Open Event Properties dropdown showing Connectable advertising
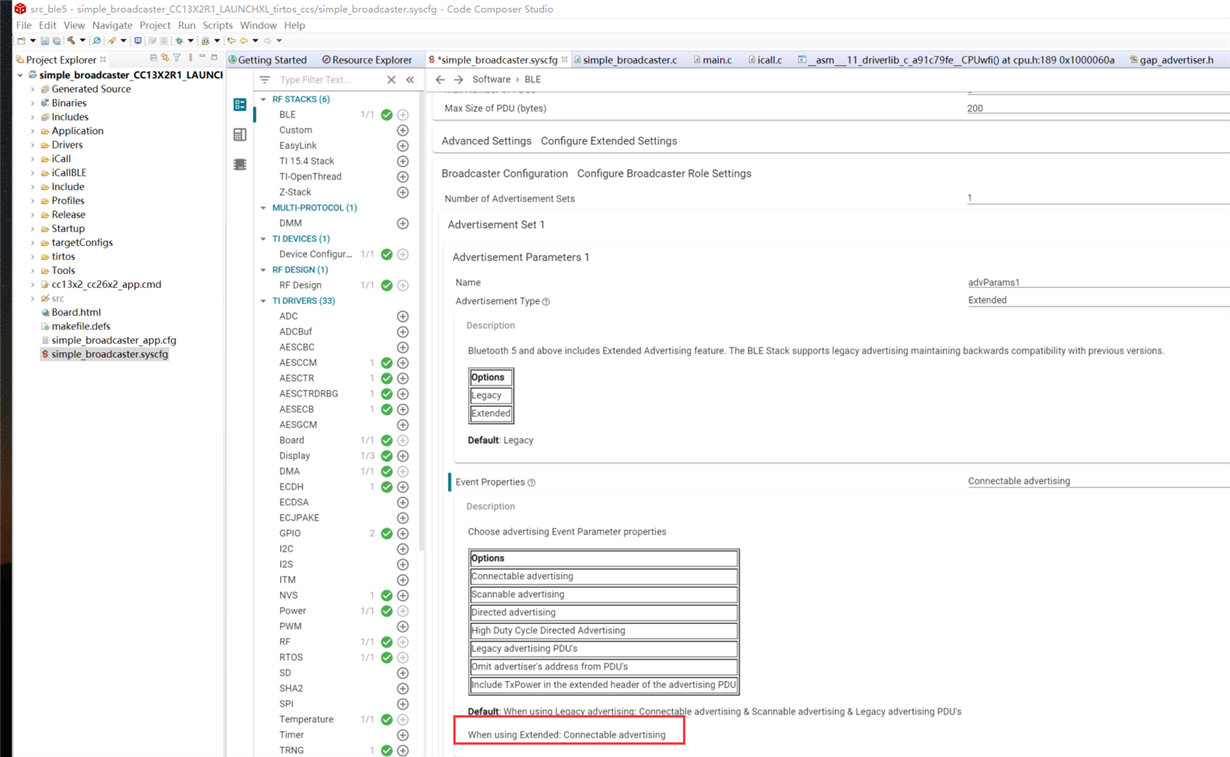Screen dimensions: 1230x757 click(x=1098, y=481)
